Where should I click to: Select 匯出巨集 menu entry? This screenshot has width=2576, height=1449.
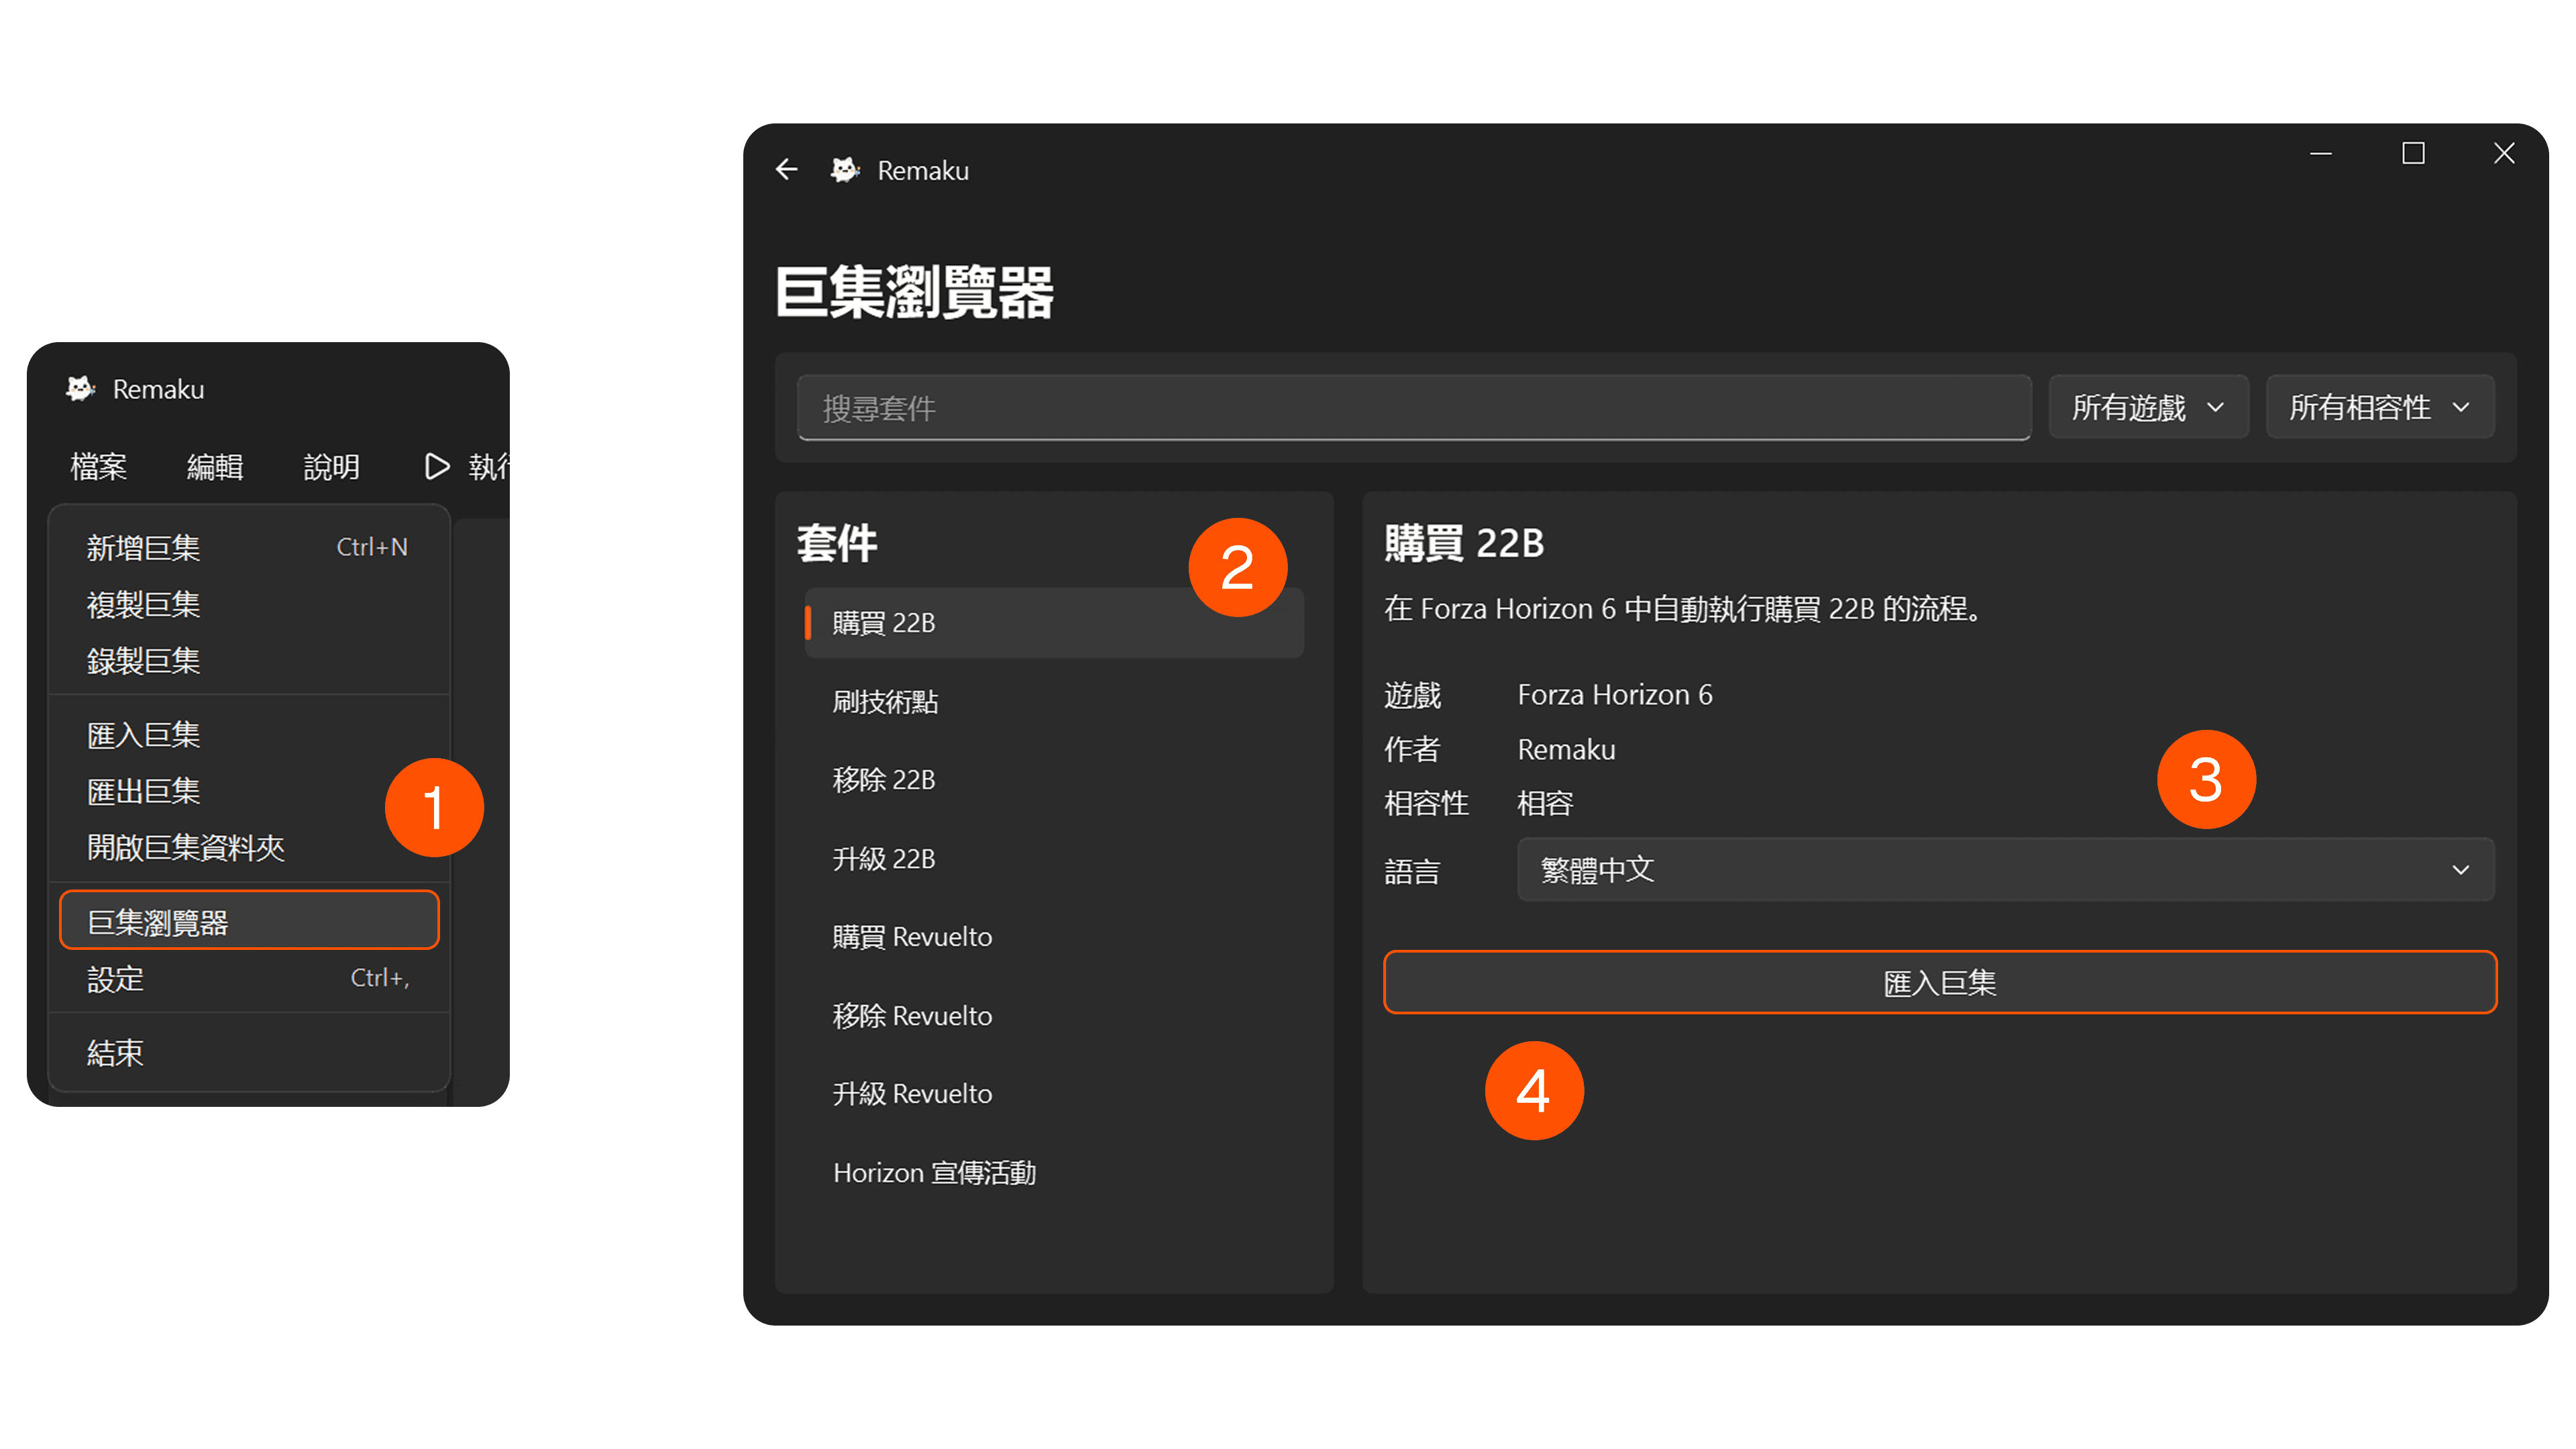coord(249,791)
